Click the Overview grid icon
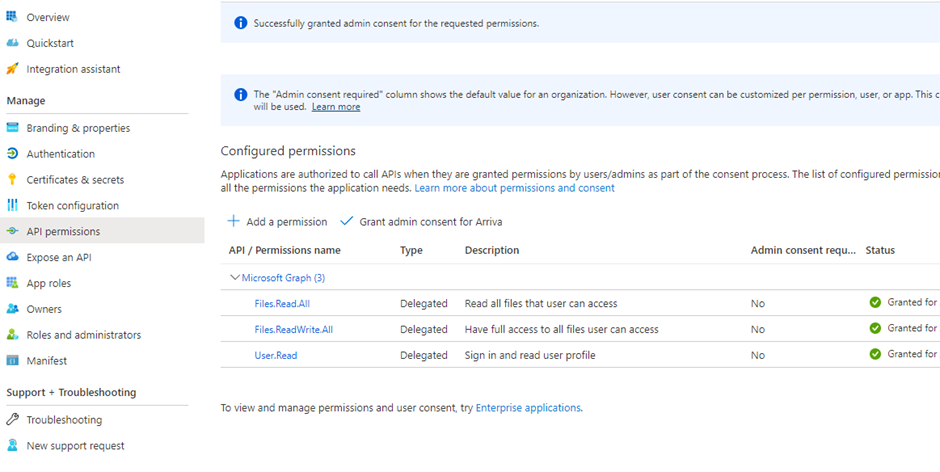The width and height of the screenshot is (940, 472). (12, 17)
